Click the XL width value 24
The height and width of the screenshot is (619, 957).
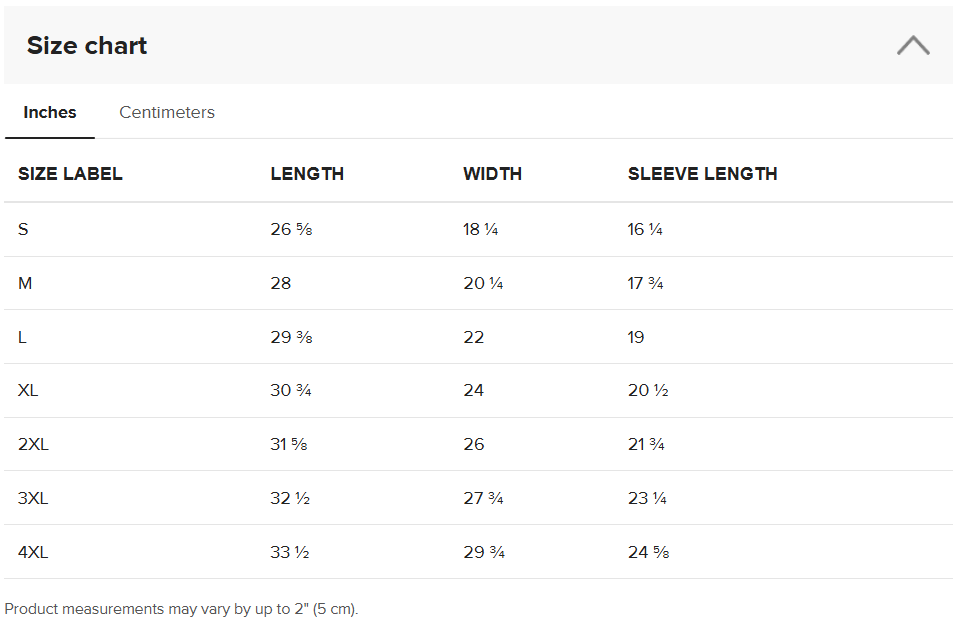pyautogui.click(x=473, y=391)
